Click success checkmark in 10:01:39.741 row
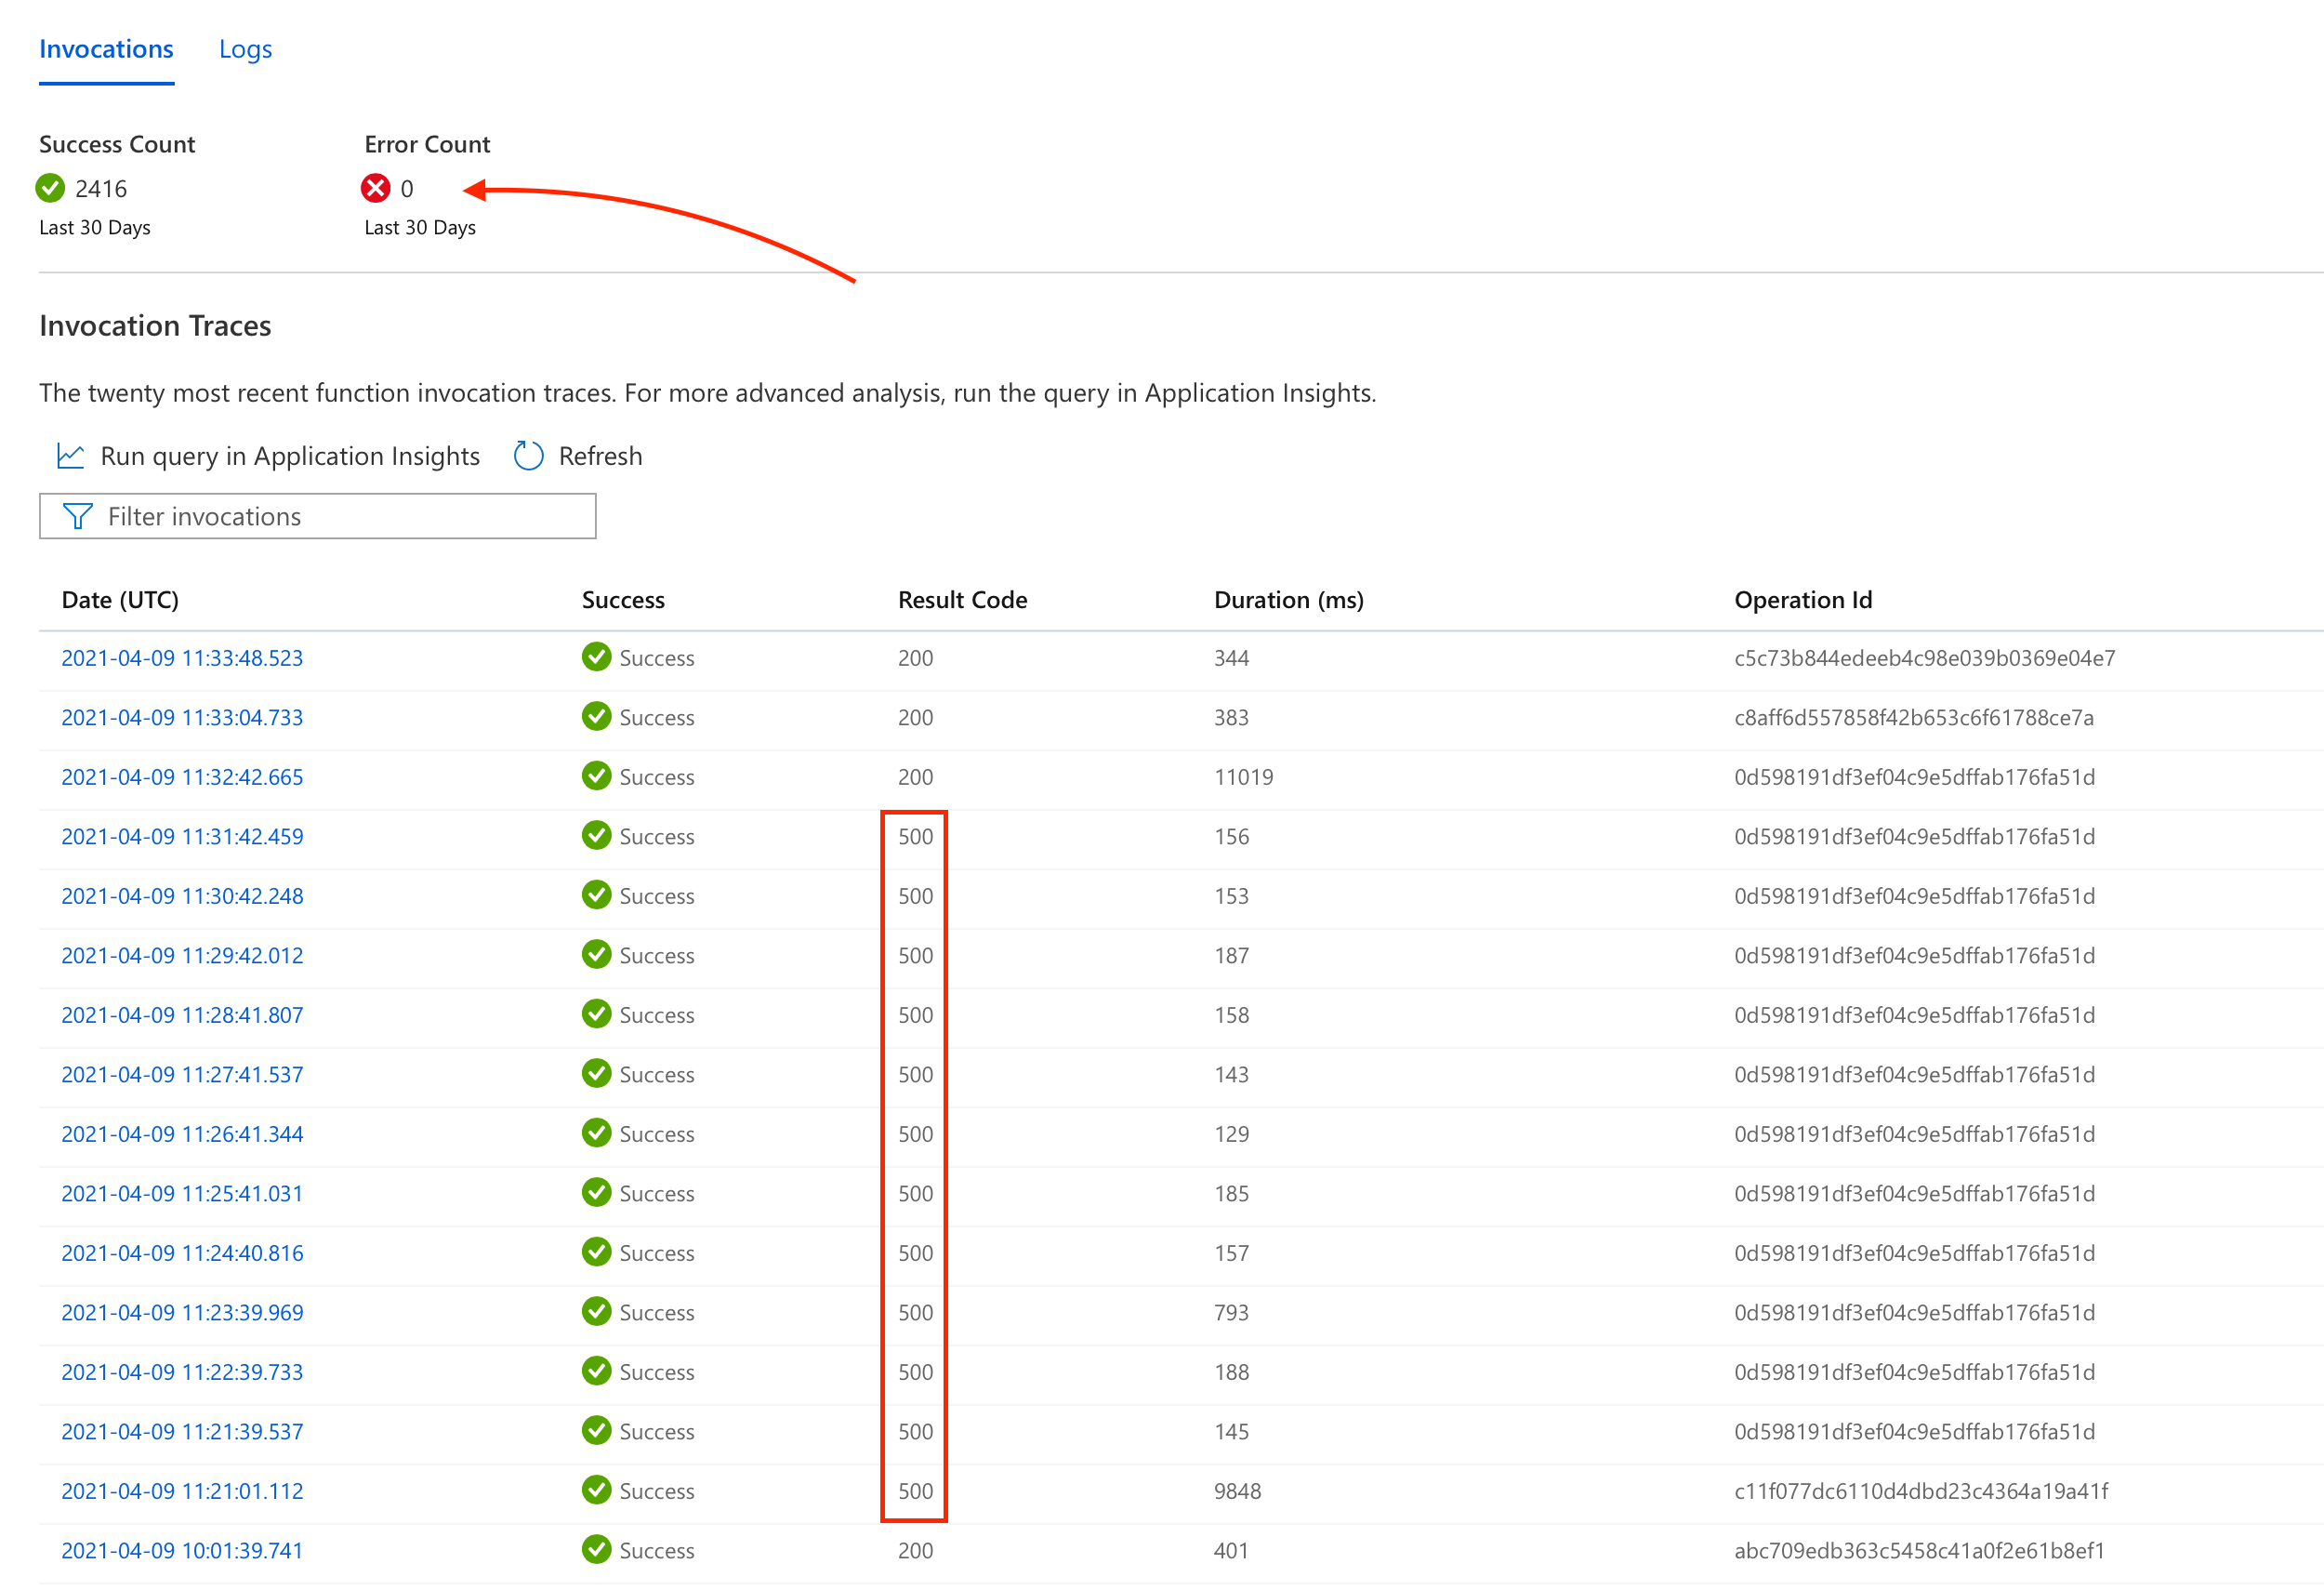 click(596, 1549)
